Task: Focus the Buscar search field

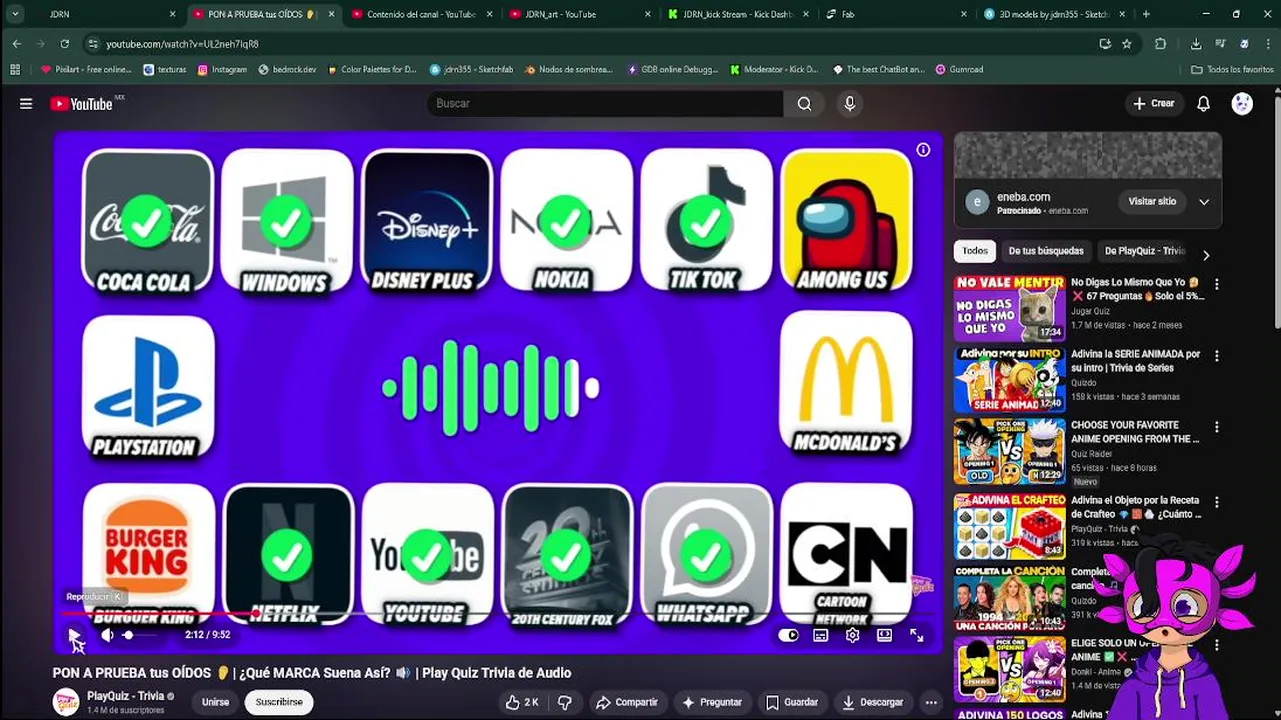Action: coord(605,103)
